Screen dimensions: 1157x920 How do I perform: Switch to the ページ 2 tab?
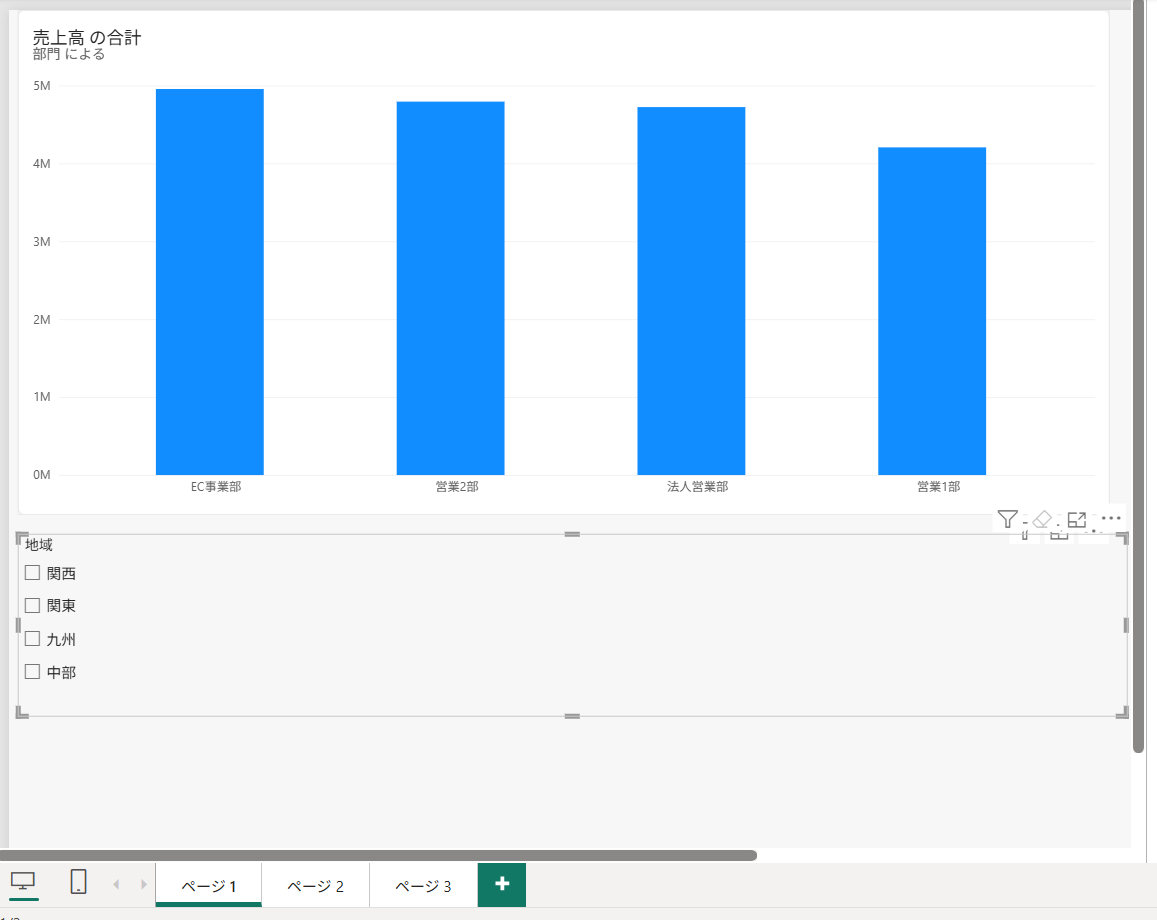[x=316, y=885]
